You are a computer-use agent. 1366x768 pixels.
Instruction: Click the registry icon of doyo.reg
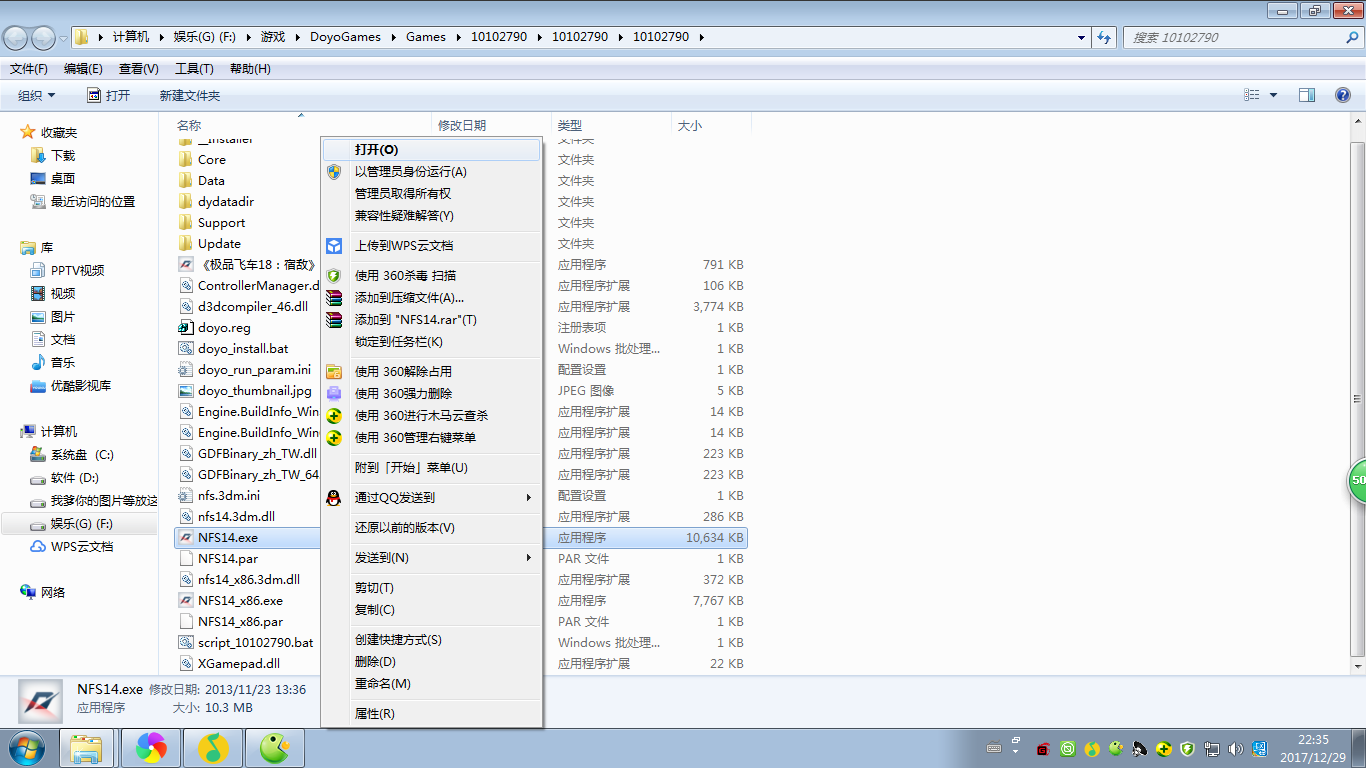pyautogui.click(x=185, y=327)
